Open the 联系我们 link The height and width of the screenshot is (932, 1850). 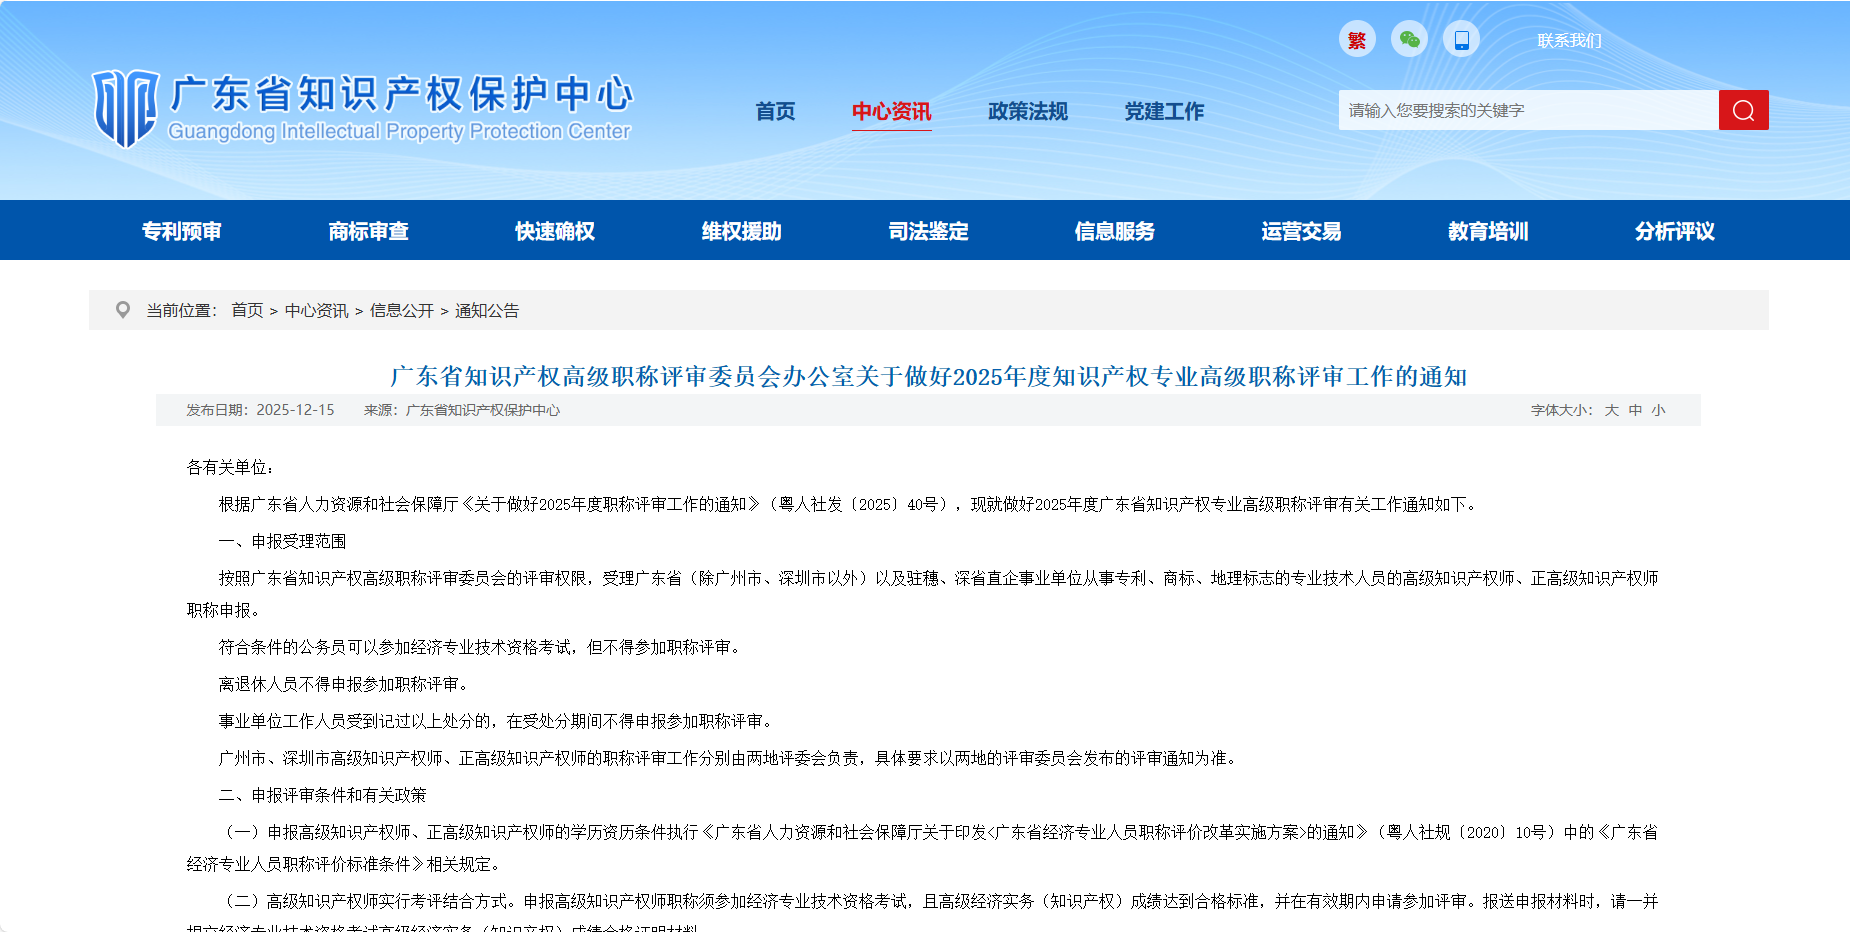pos(1569,41)
